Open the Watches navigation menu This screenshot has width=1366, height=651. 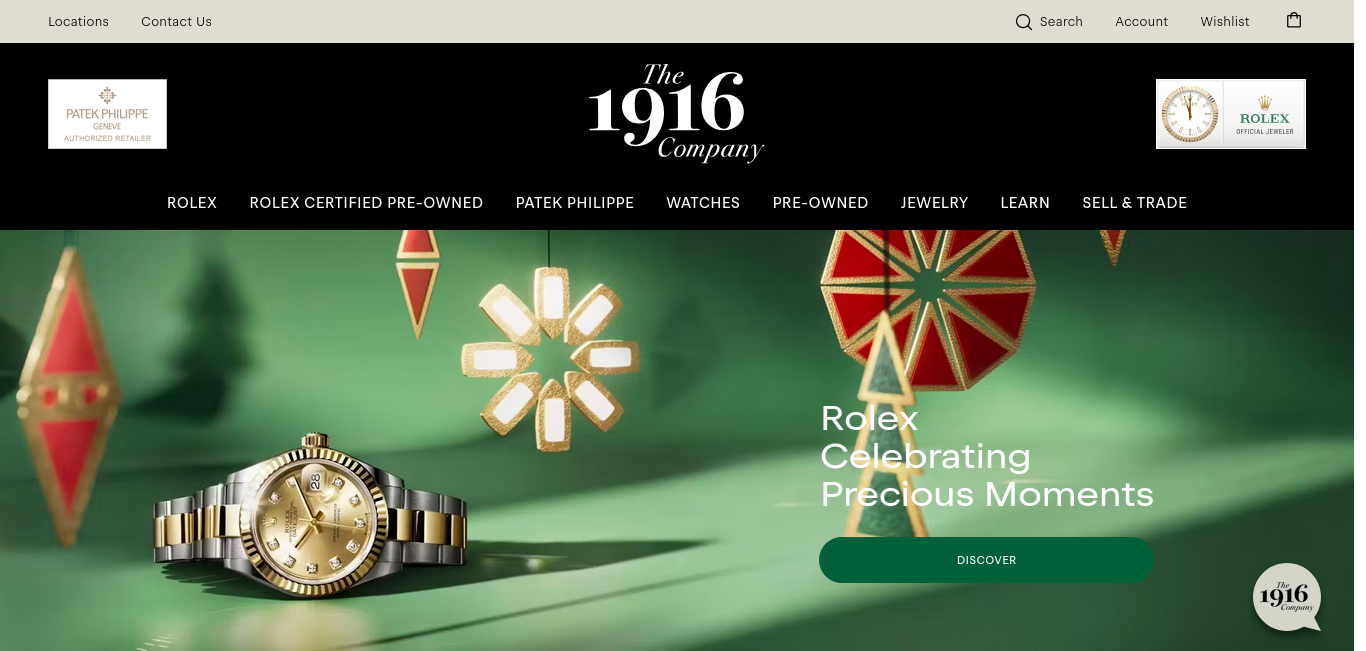703,203
